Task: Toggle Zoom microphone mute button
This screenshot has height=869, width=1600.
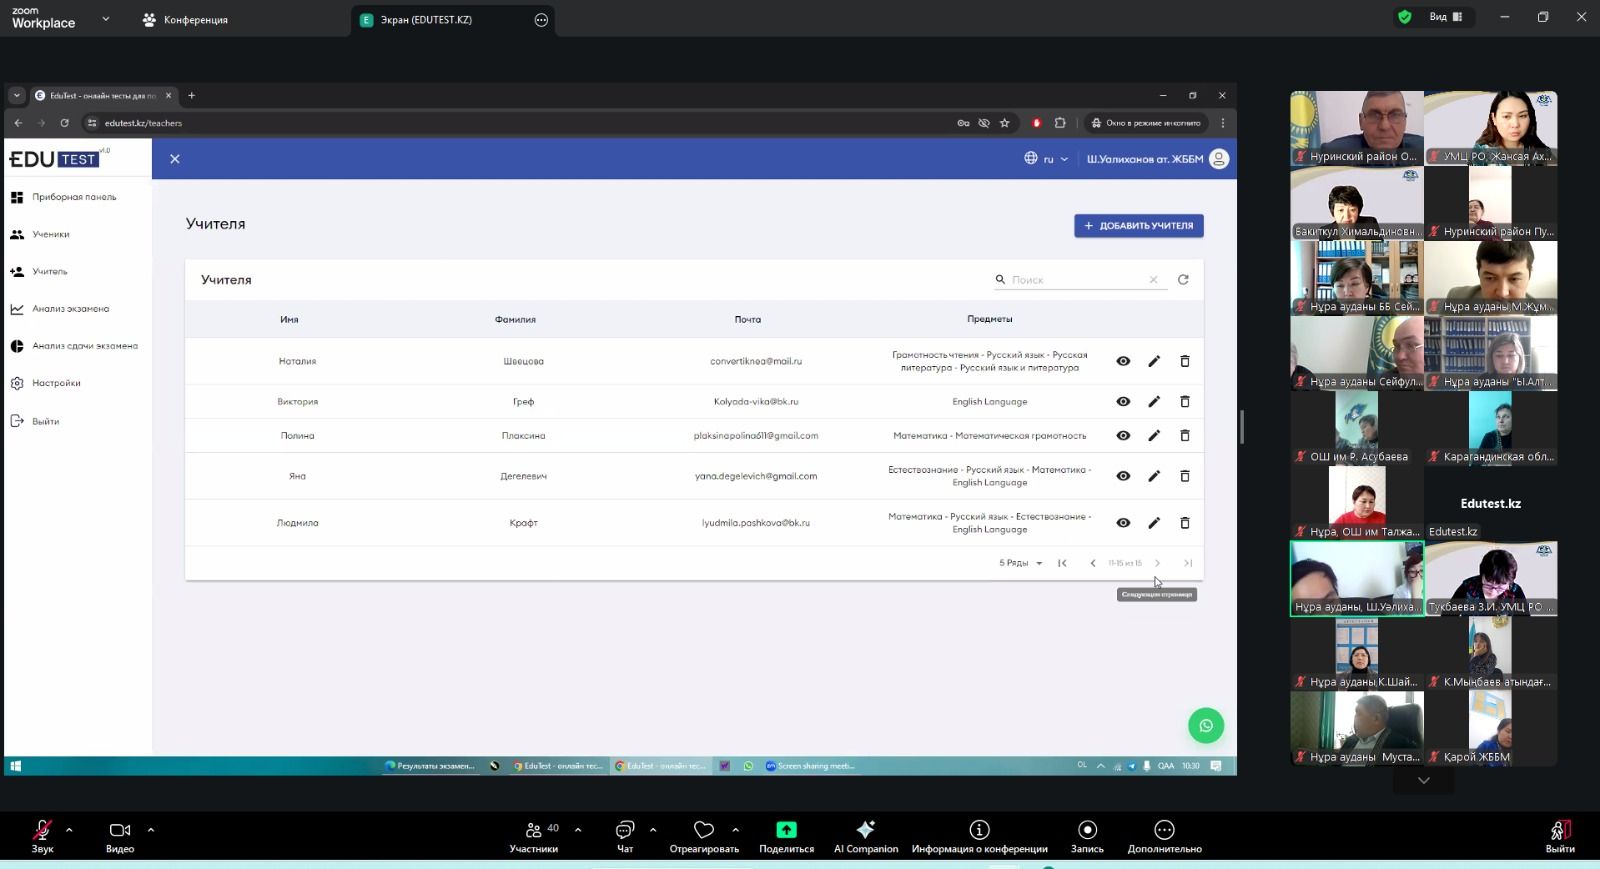Action: coord(42,836)
